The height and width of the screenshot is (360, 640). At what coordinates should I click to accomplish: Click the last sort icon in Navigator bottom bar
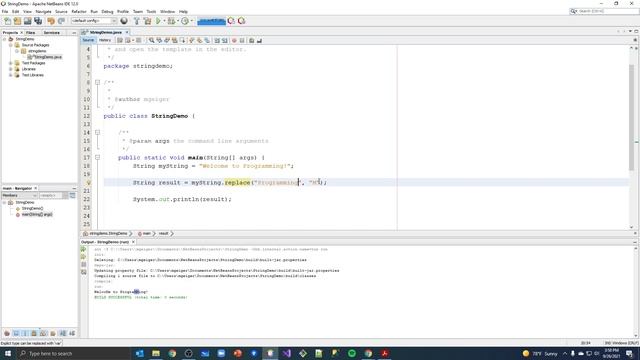point(72,333)
